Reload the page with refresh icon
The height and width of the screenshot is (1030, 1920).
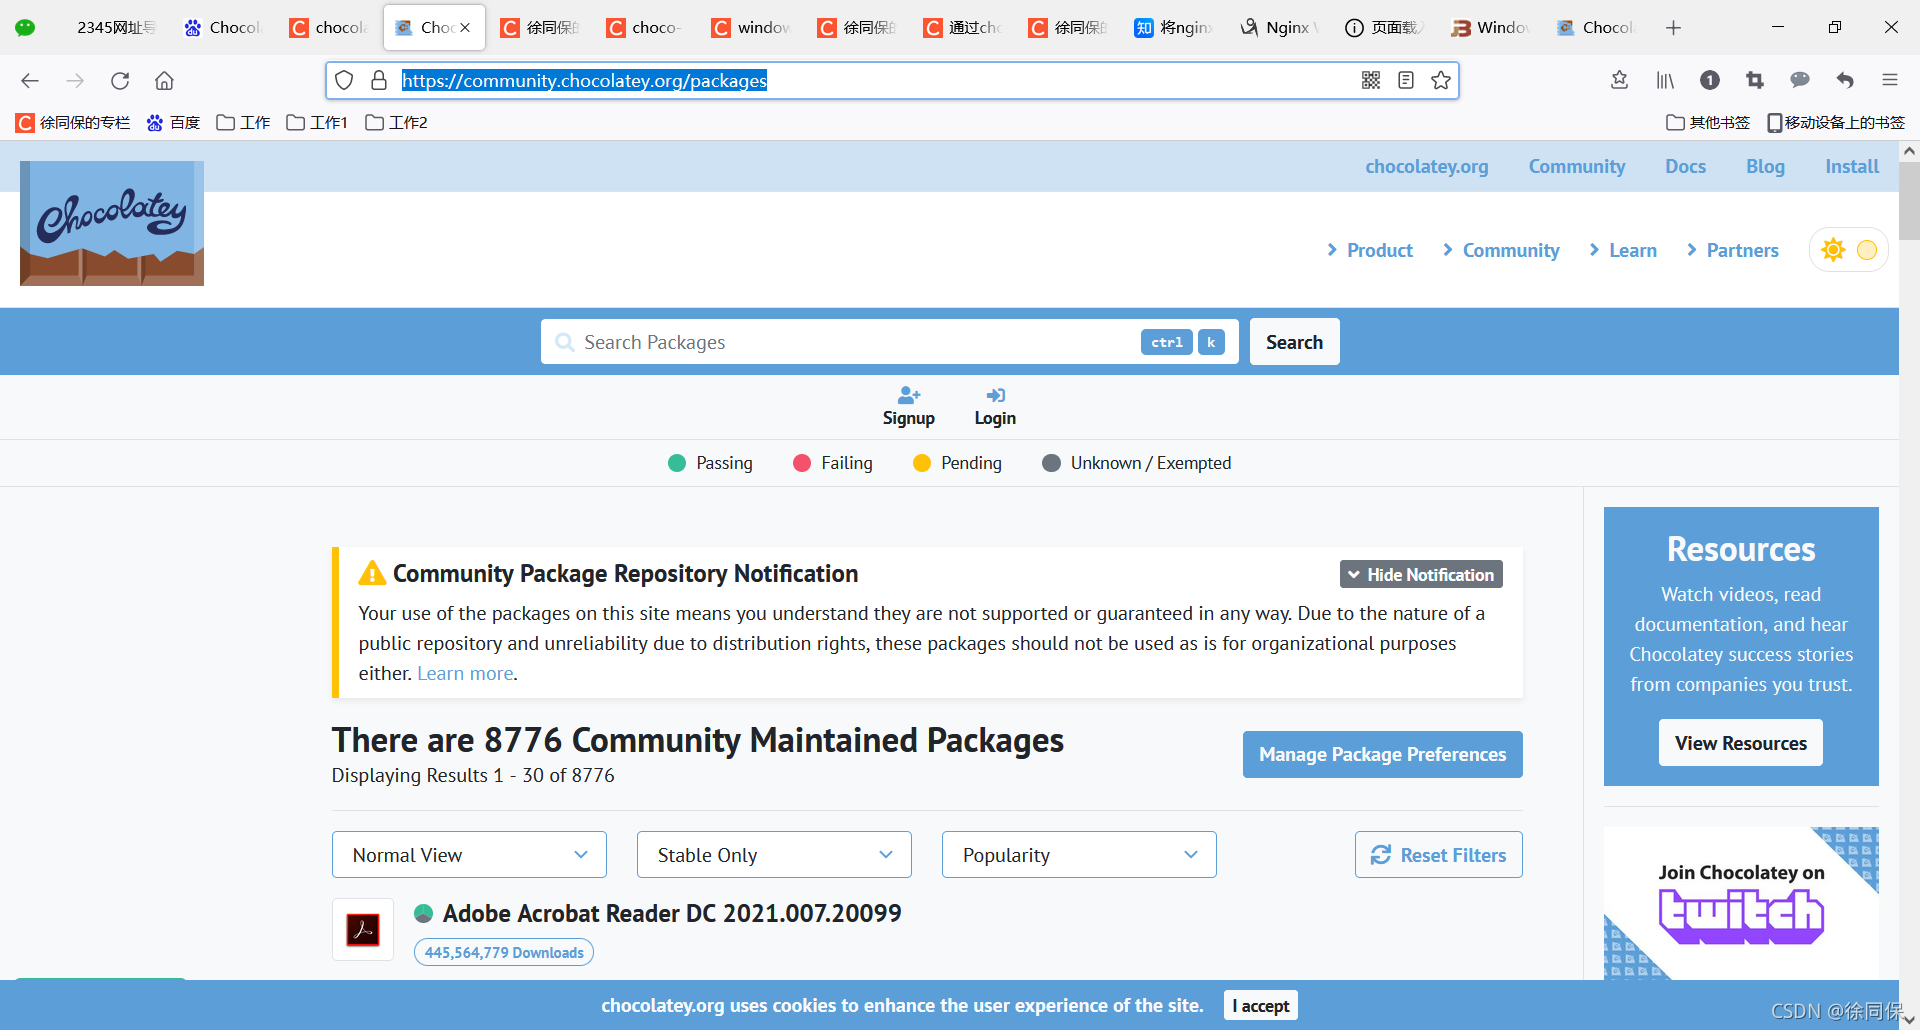(x=120, y=81)
